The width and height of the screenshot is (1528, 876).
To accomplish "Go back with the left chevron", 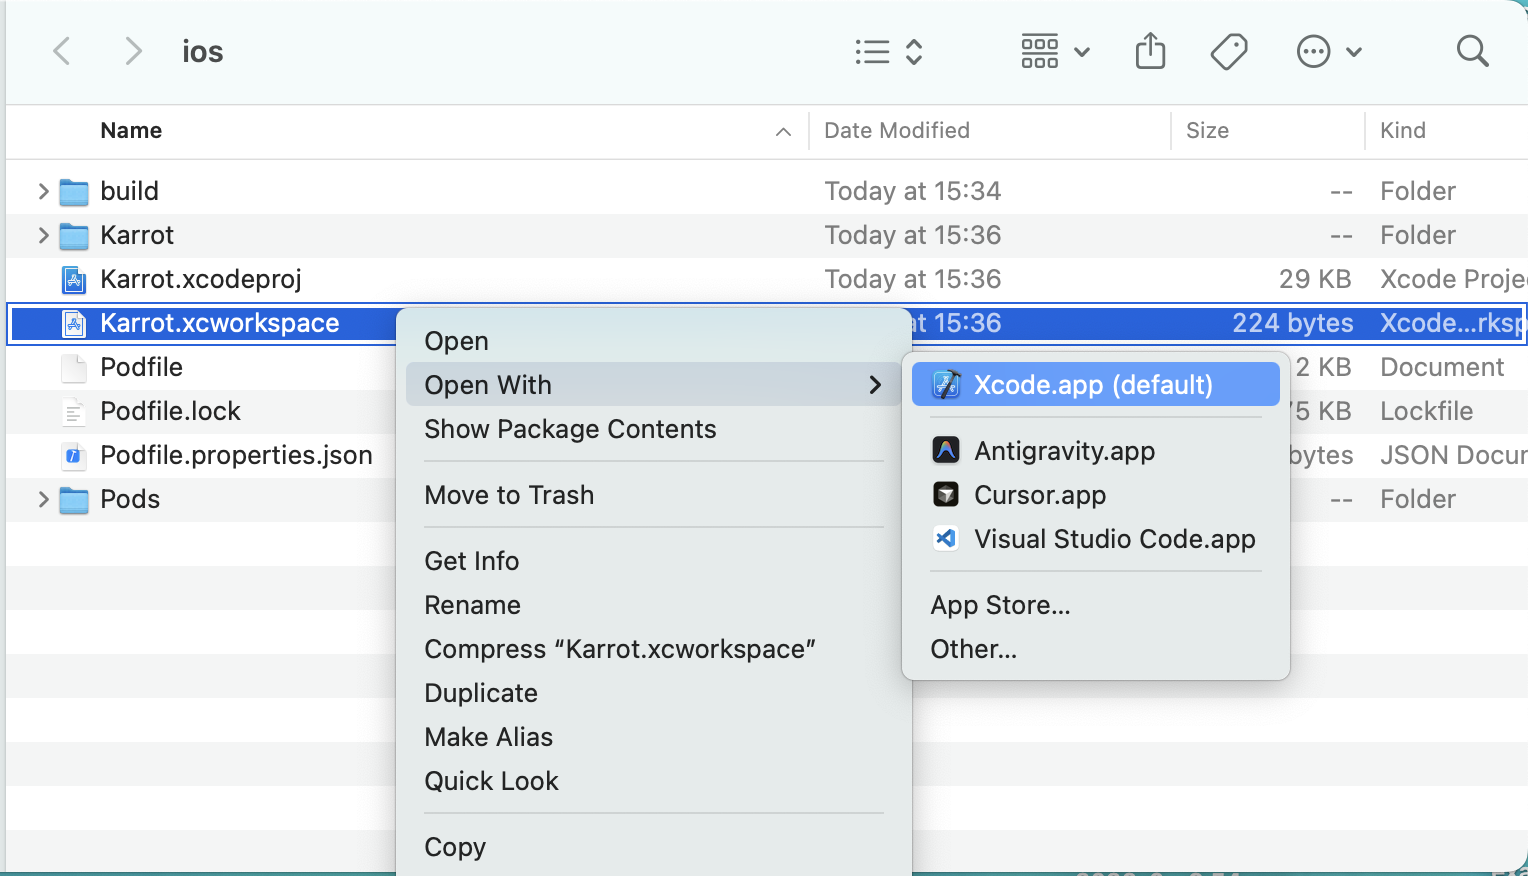I will 62,51.
